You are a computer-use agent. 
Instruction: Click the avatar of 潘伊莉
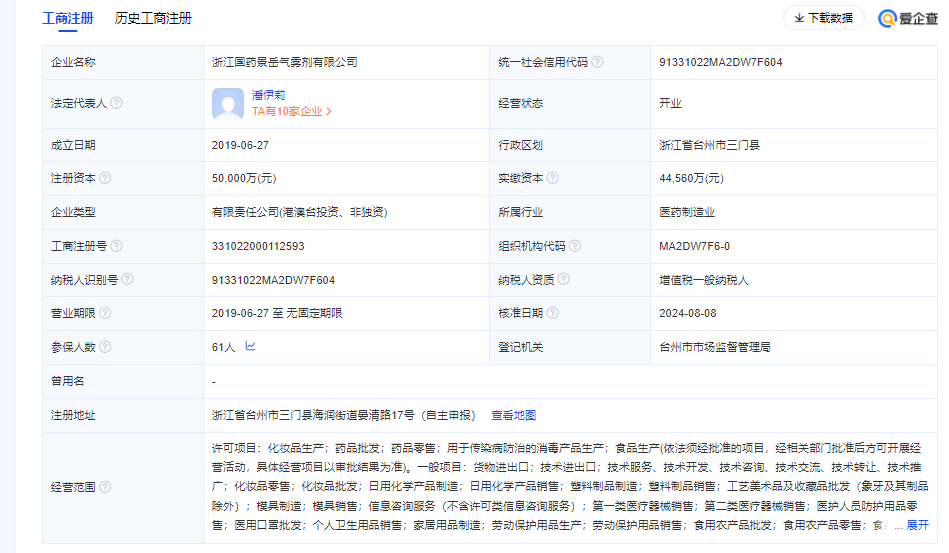click(228, 103)
